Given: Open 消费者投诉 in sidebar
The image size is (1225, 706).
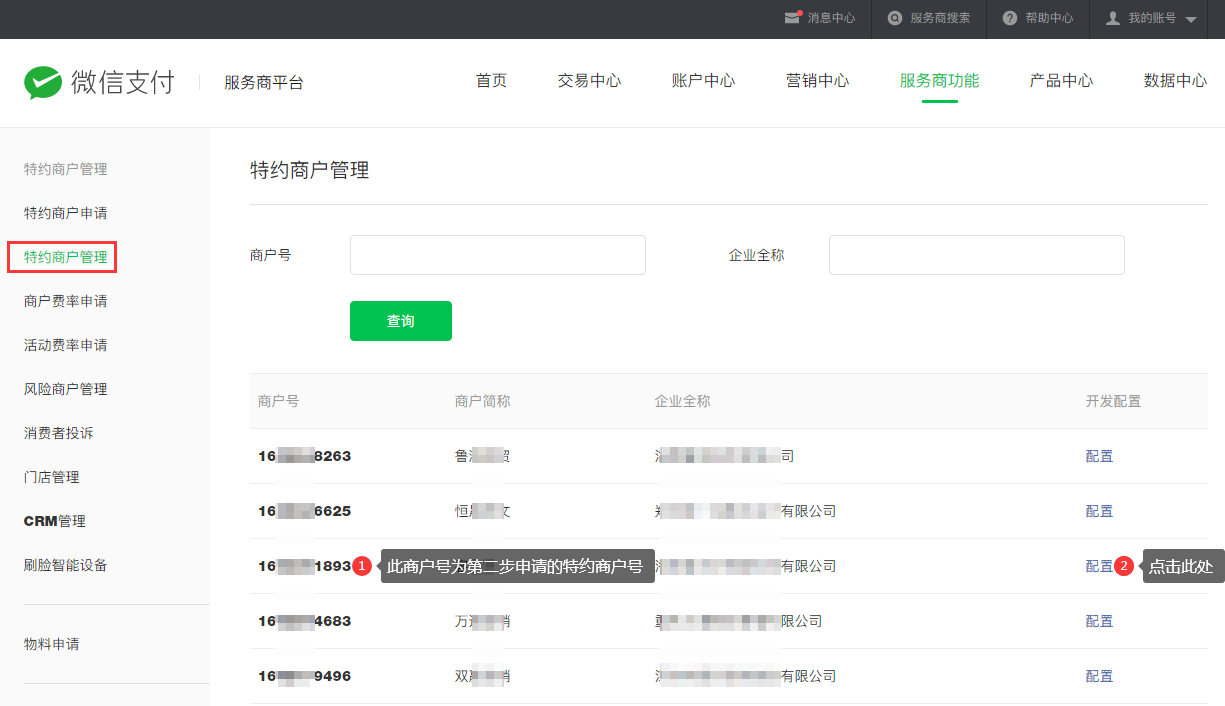Looking at the screenshot, I should (58, 433).
